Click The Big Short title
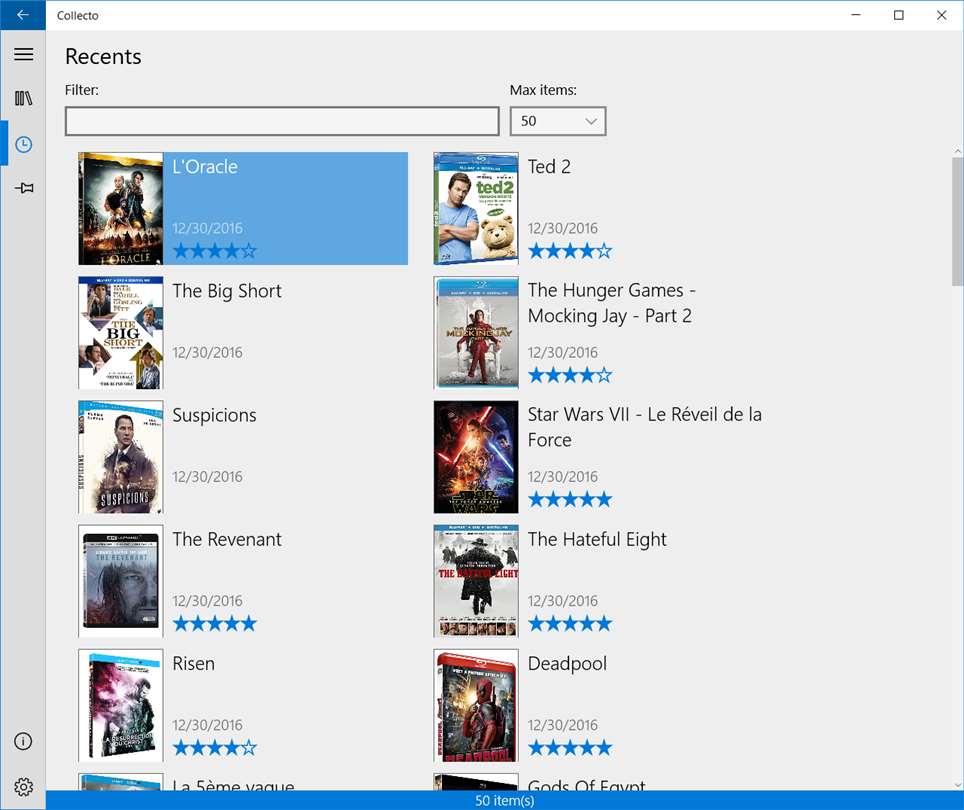964x810 pixels. (x=227, y=291)
